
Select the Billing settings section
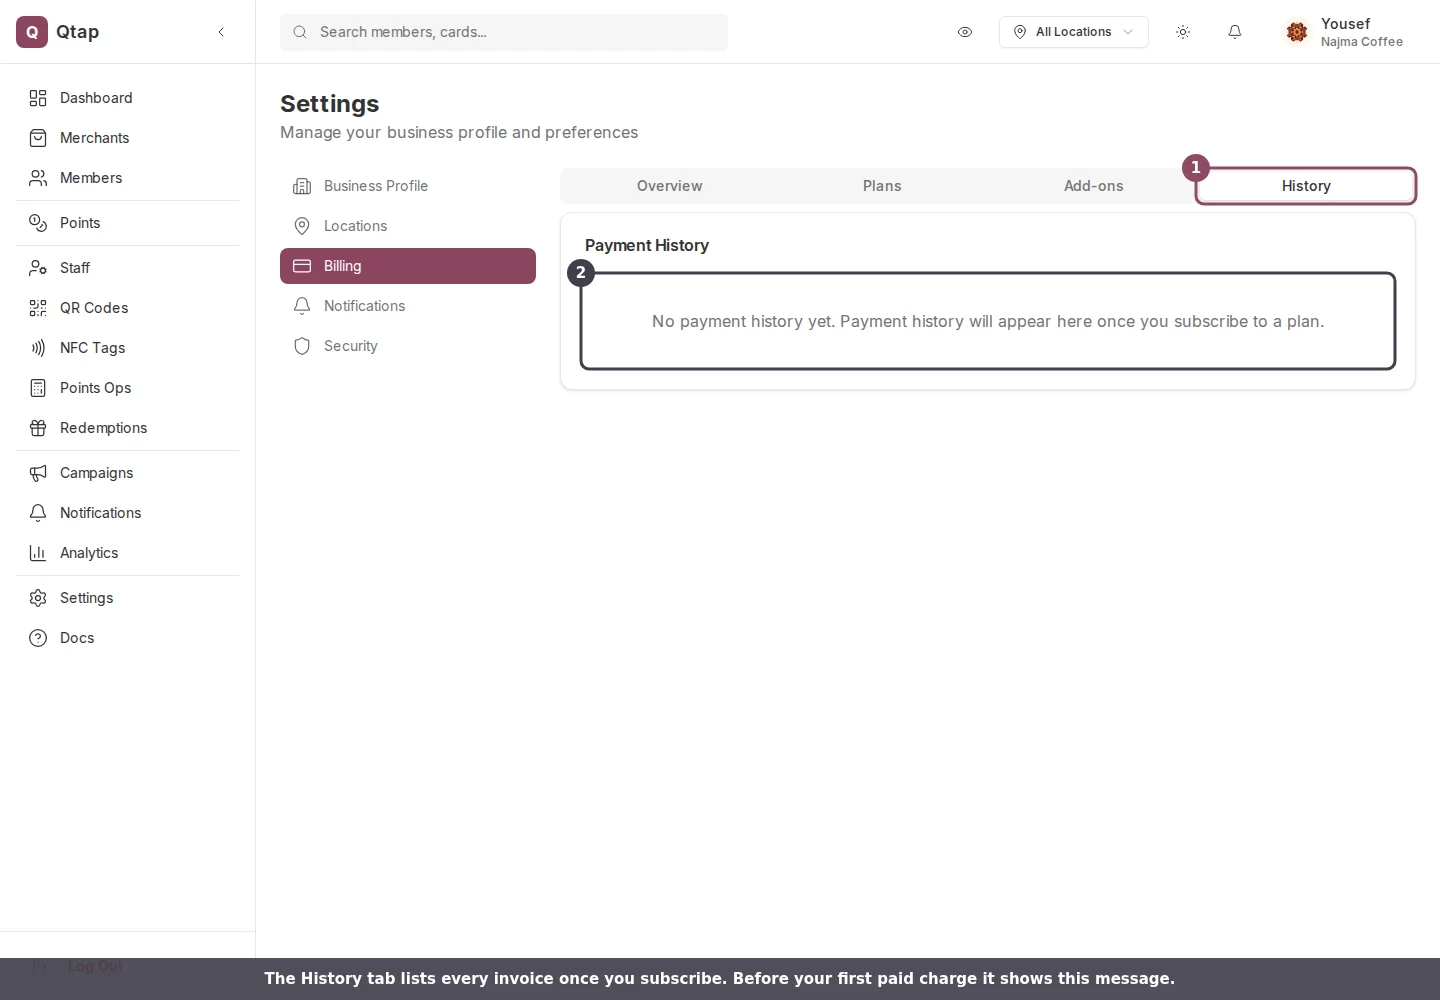tap(408, 266)
